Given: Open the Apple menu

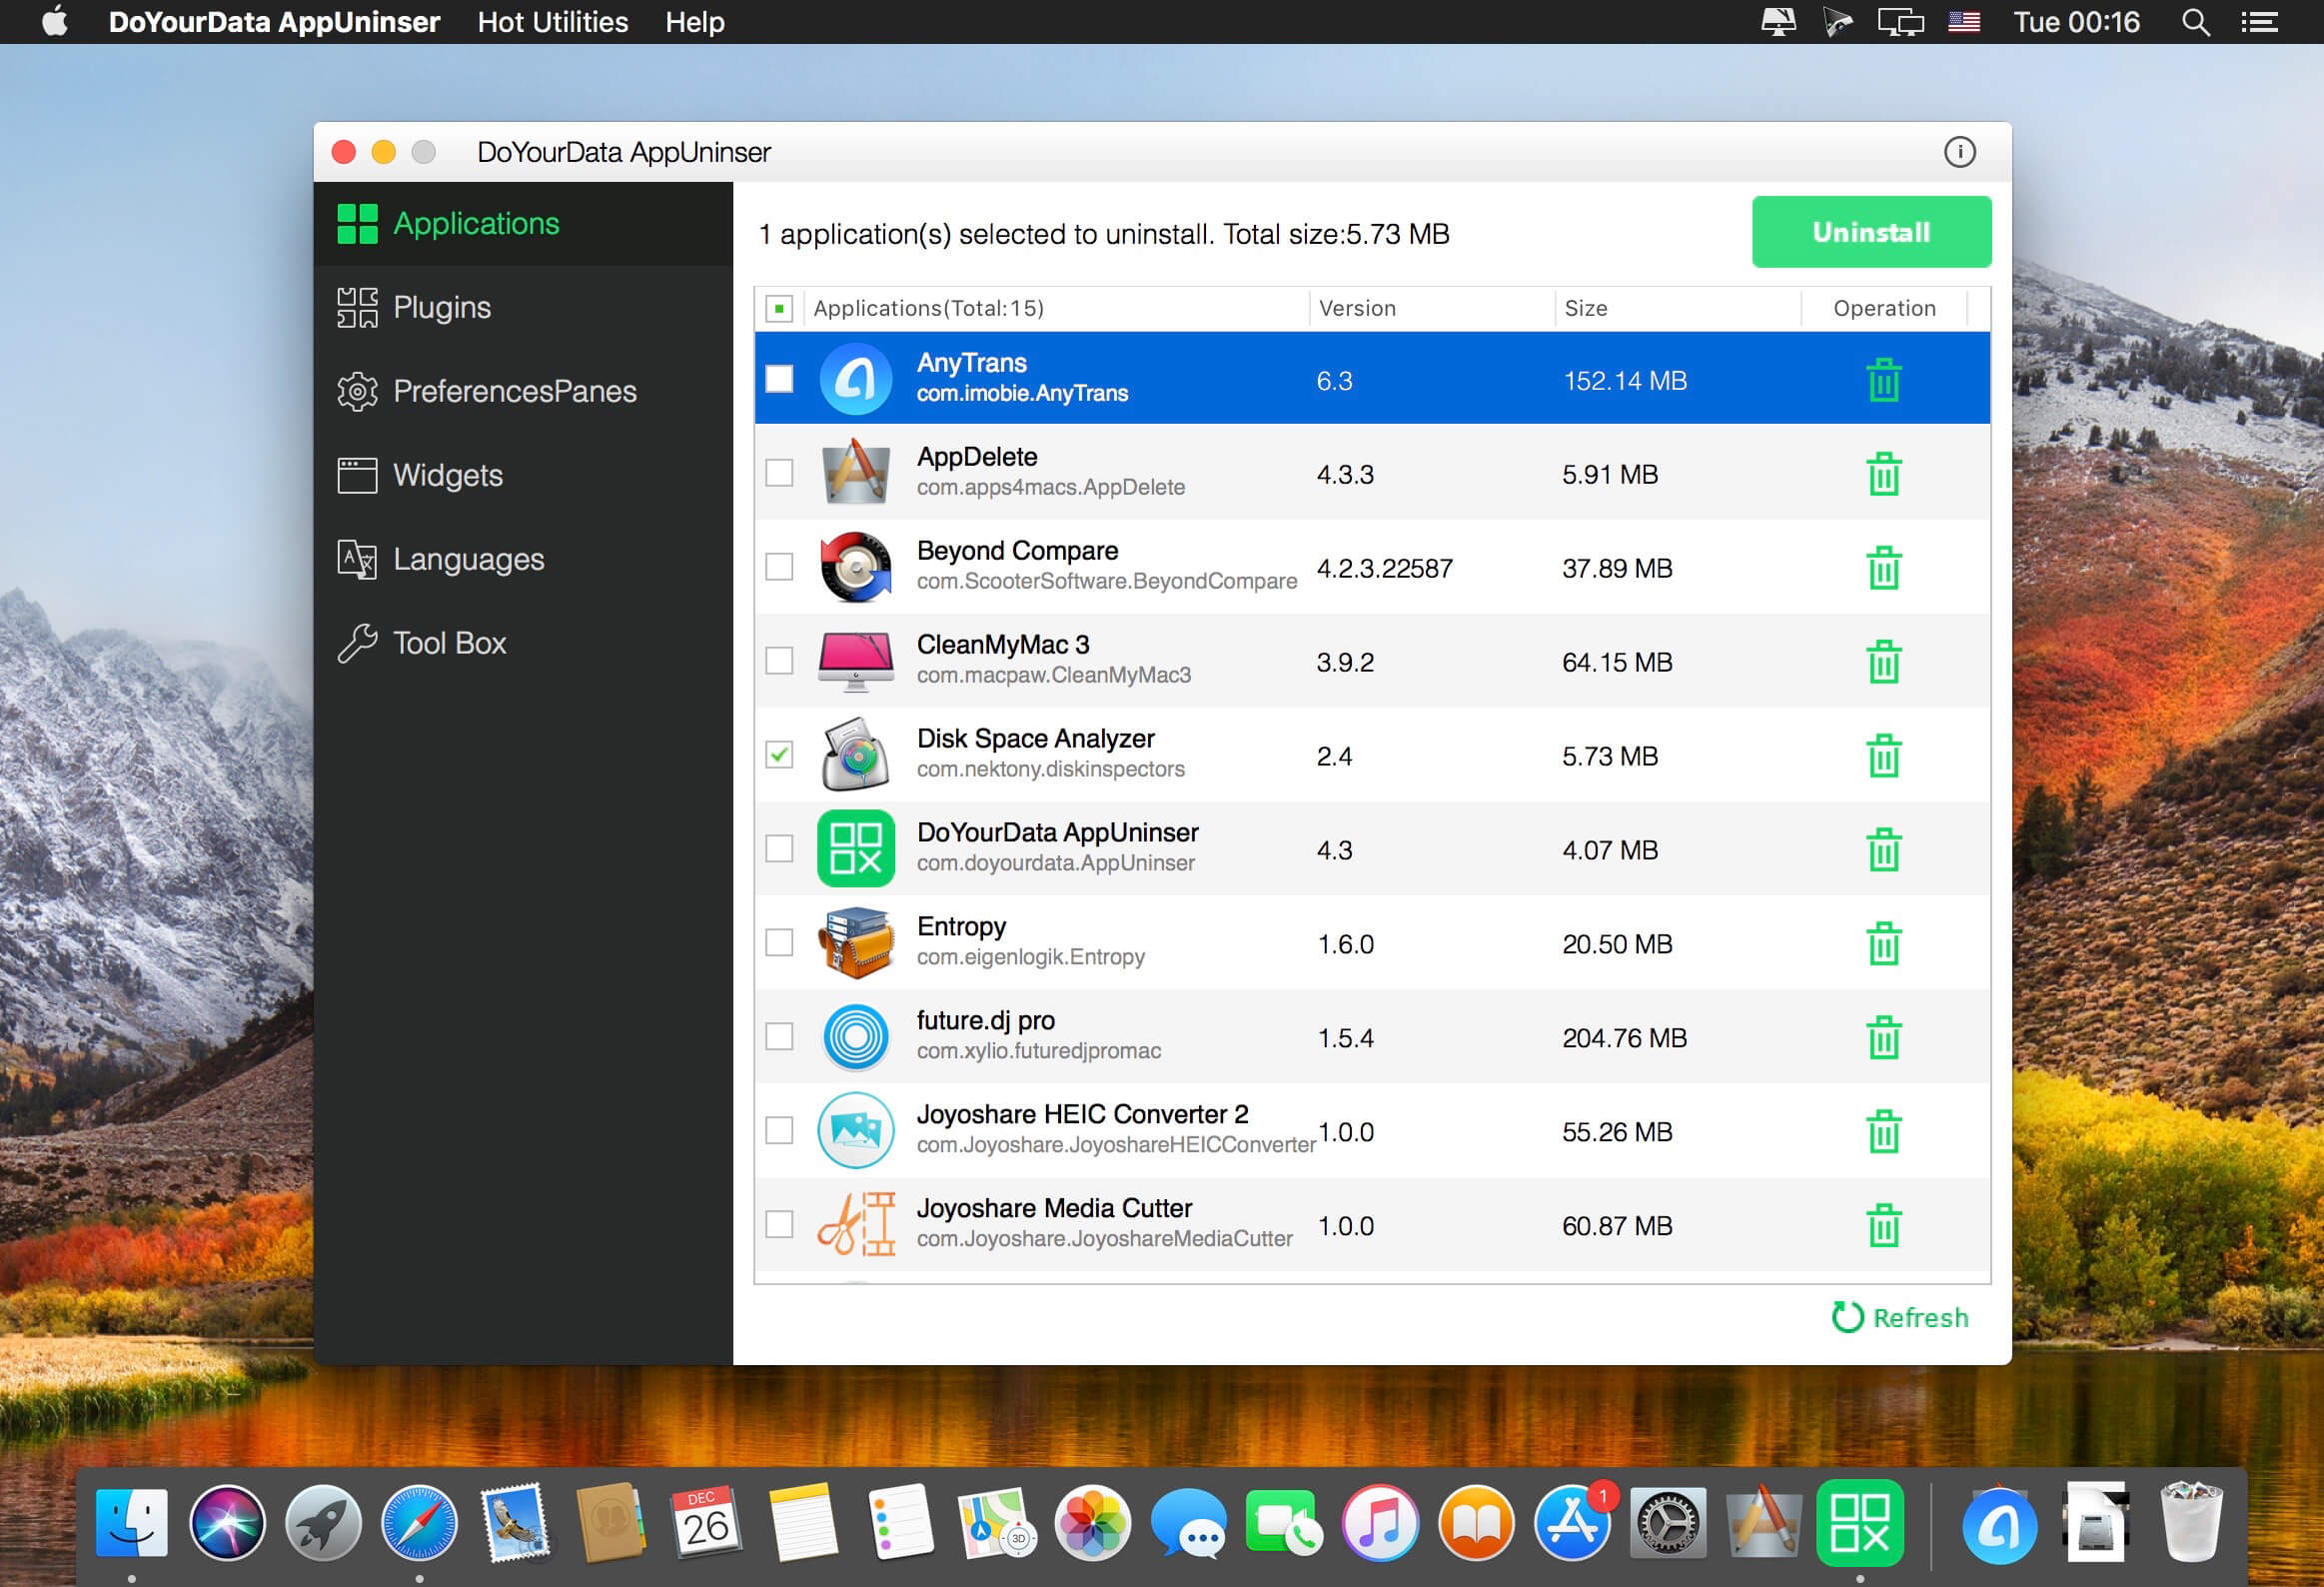Looking at the screenshot, I should (55, 21).
